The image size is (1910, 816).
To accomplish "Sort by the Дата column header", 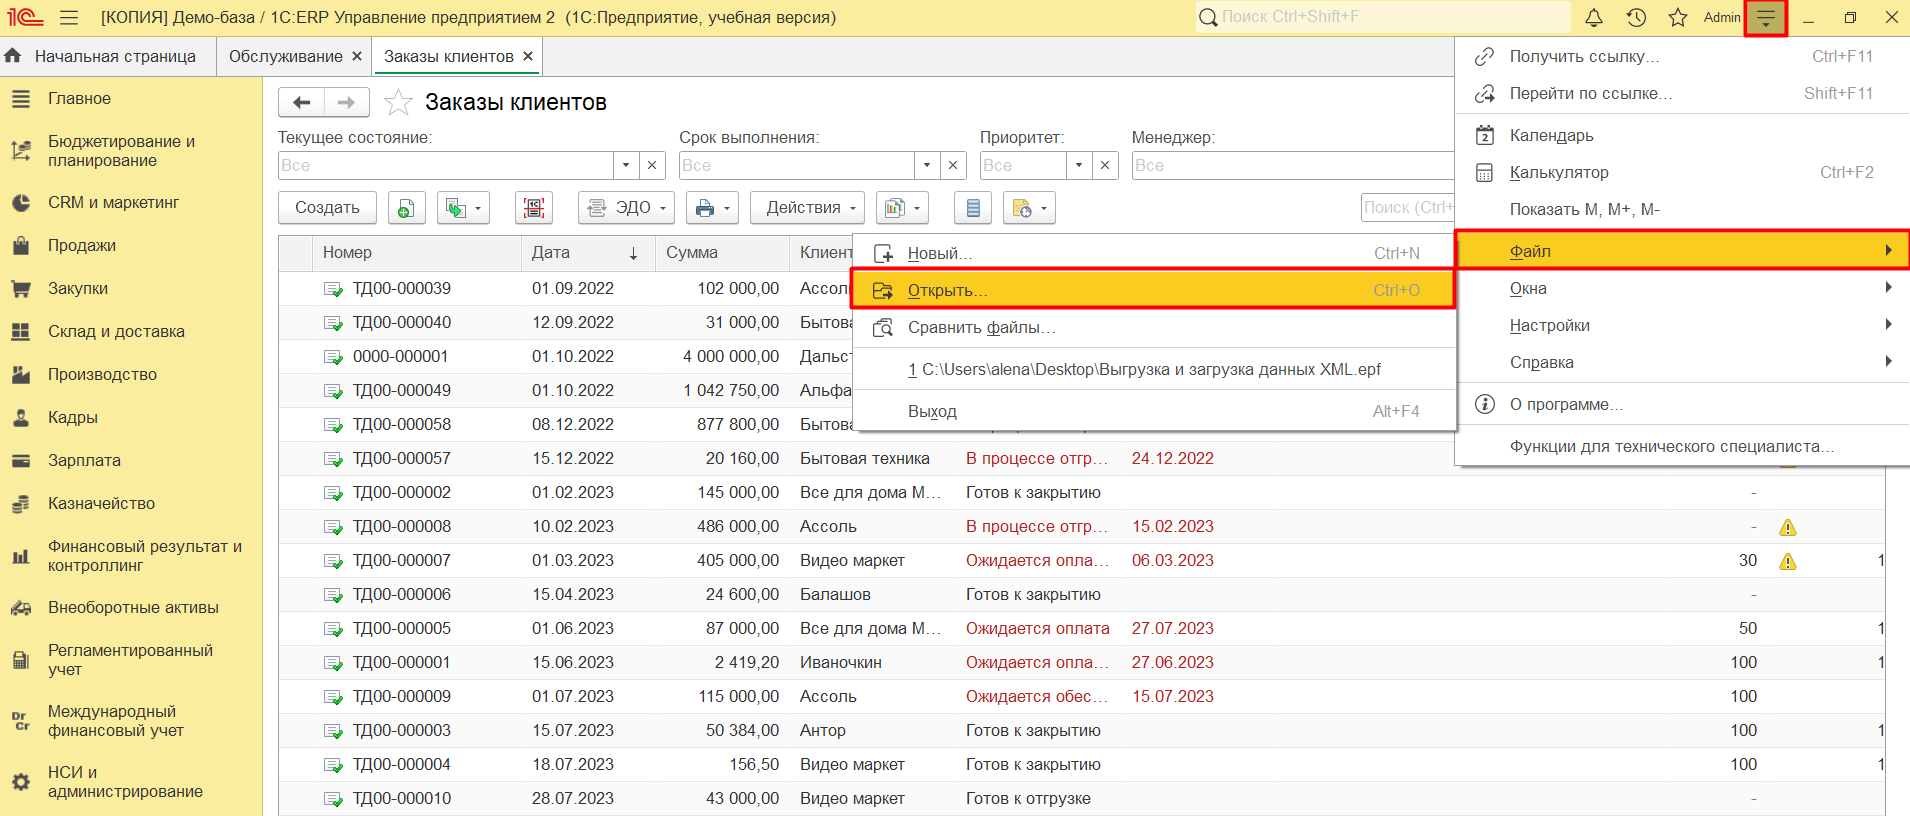I will 588,253.
